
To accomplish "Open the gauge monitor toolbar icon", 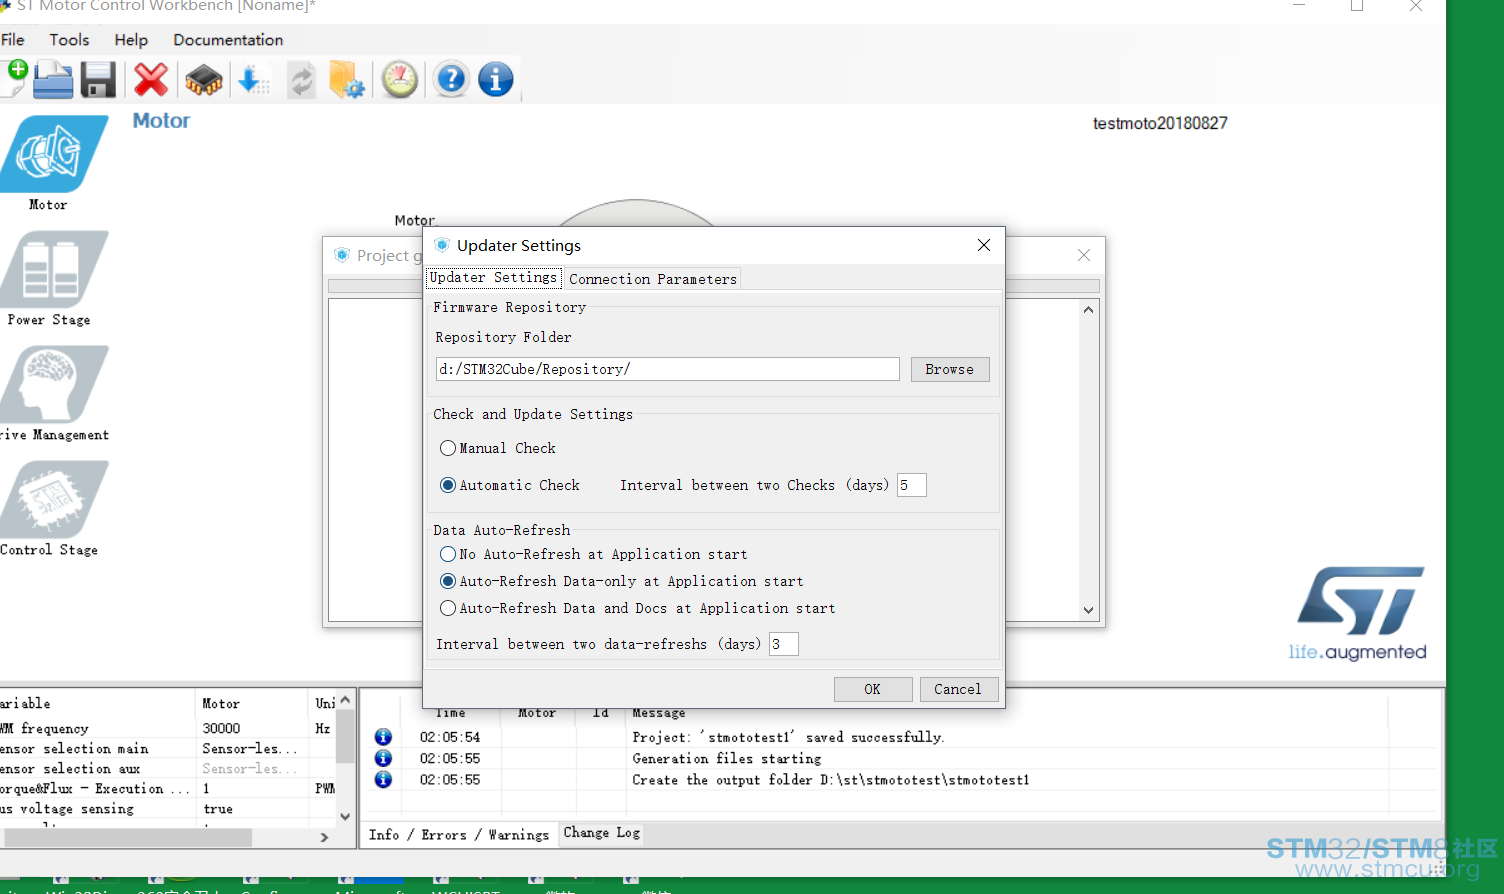I will (400, 80).
